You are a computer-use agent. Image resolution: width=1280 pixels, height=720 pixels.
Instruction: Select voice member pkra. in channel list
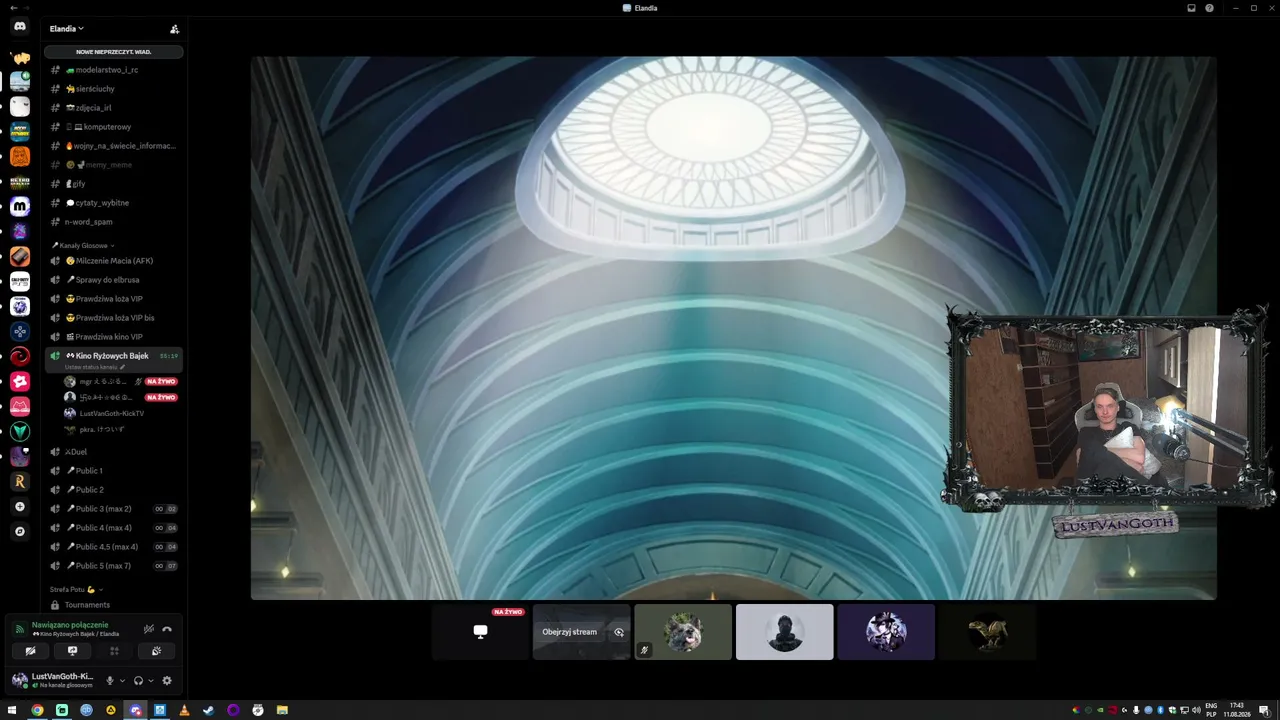(120, 429)
